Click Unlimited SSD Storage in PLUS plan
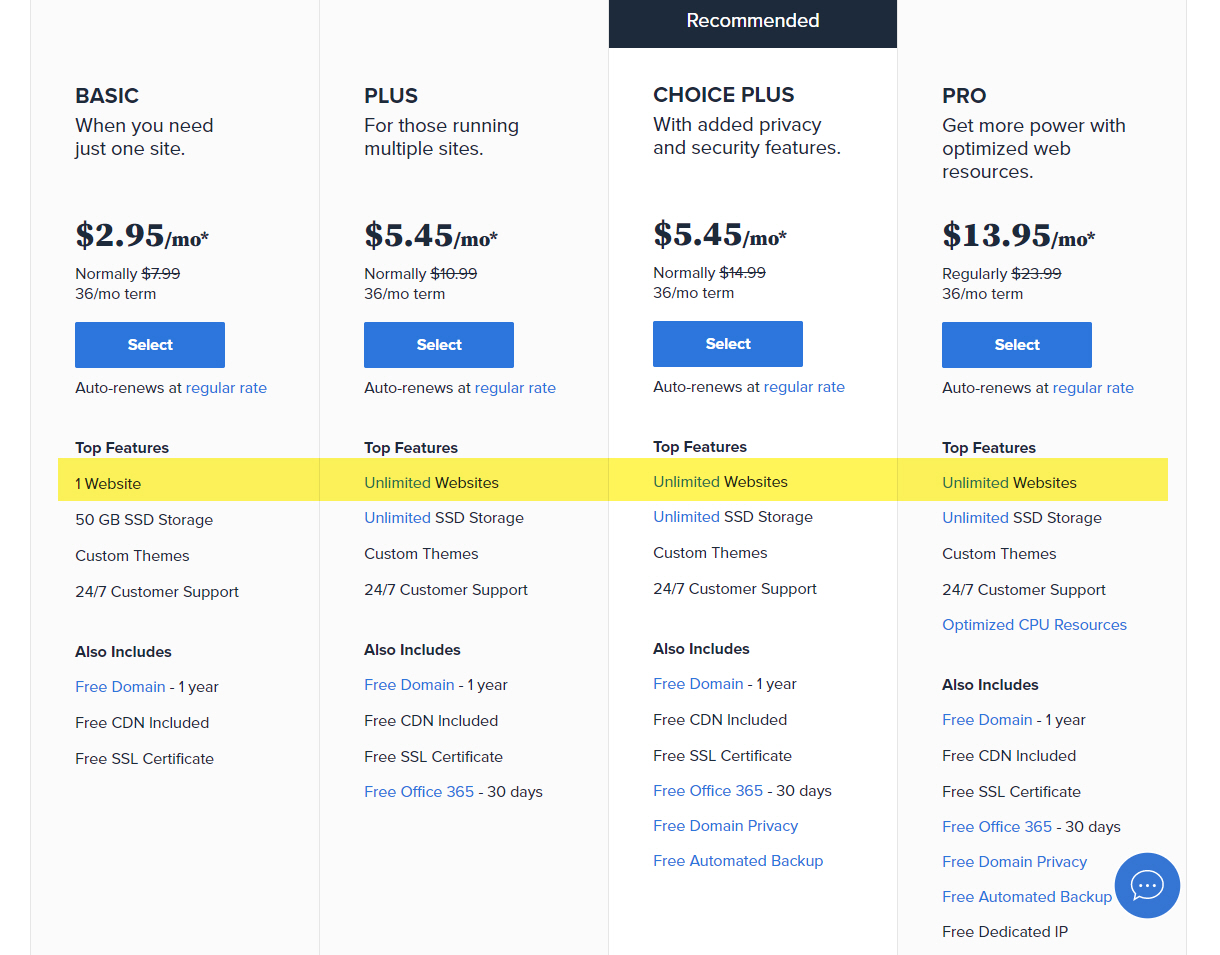The height and width of the screenshot is (955, 1220). pos(397,518)
